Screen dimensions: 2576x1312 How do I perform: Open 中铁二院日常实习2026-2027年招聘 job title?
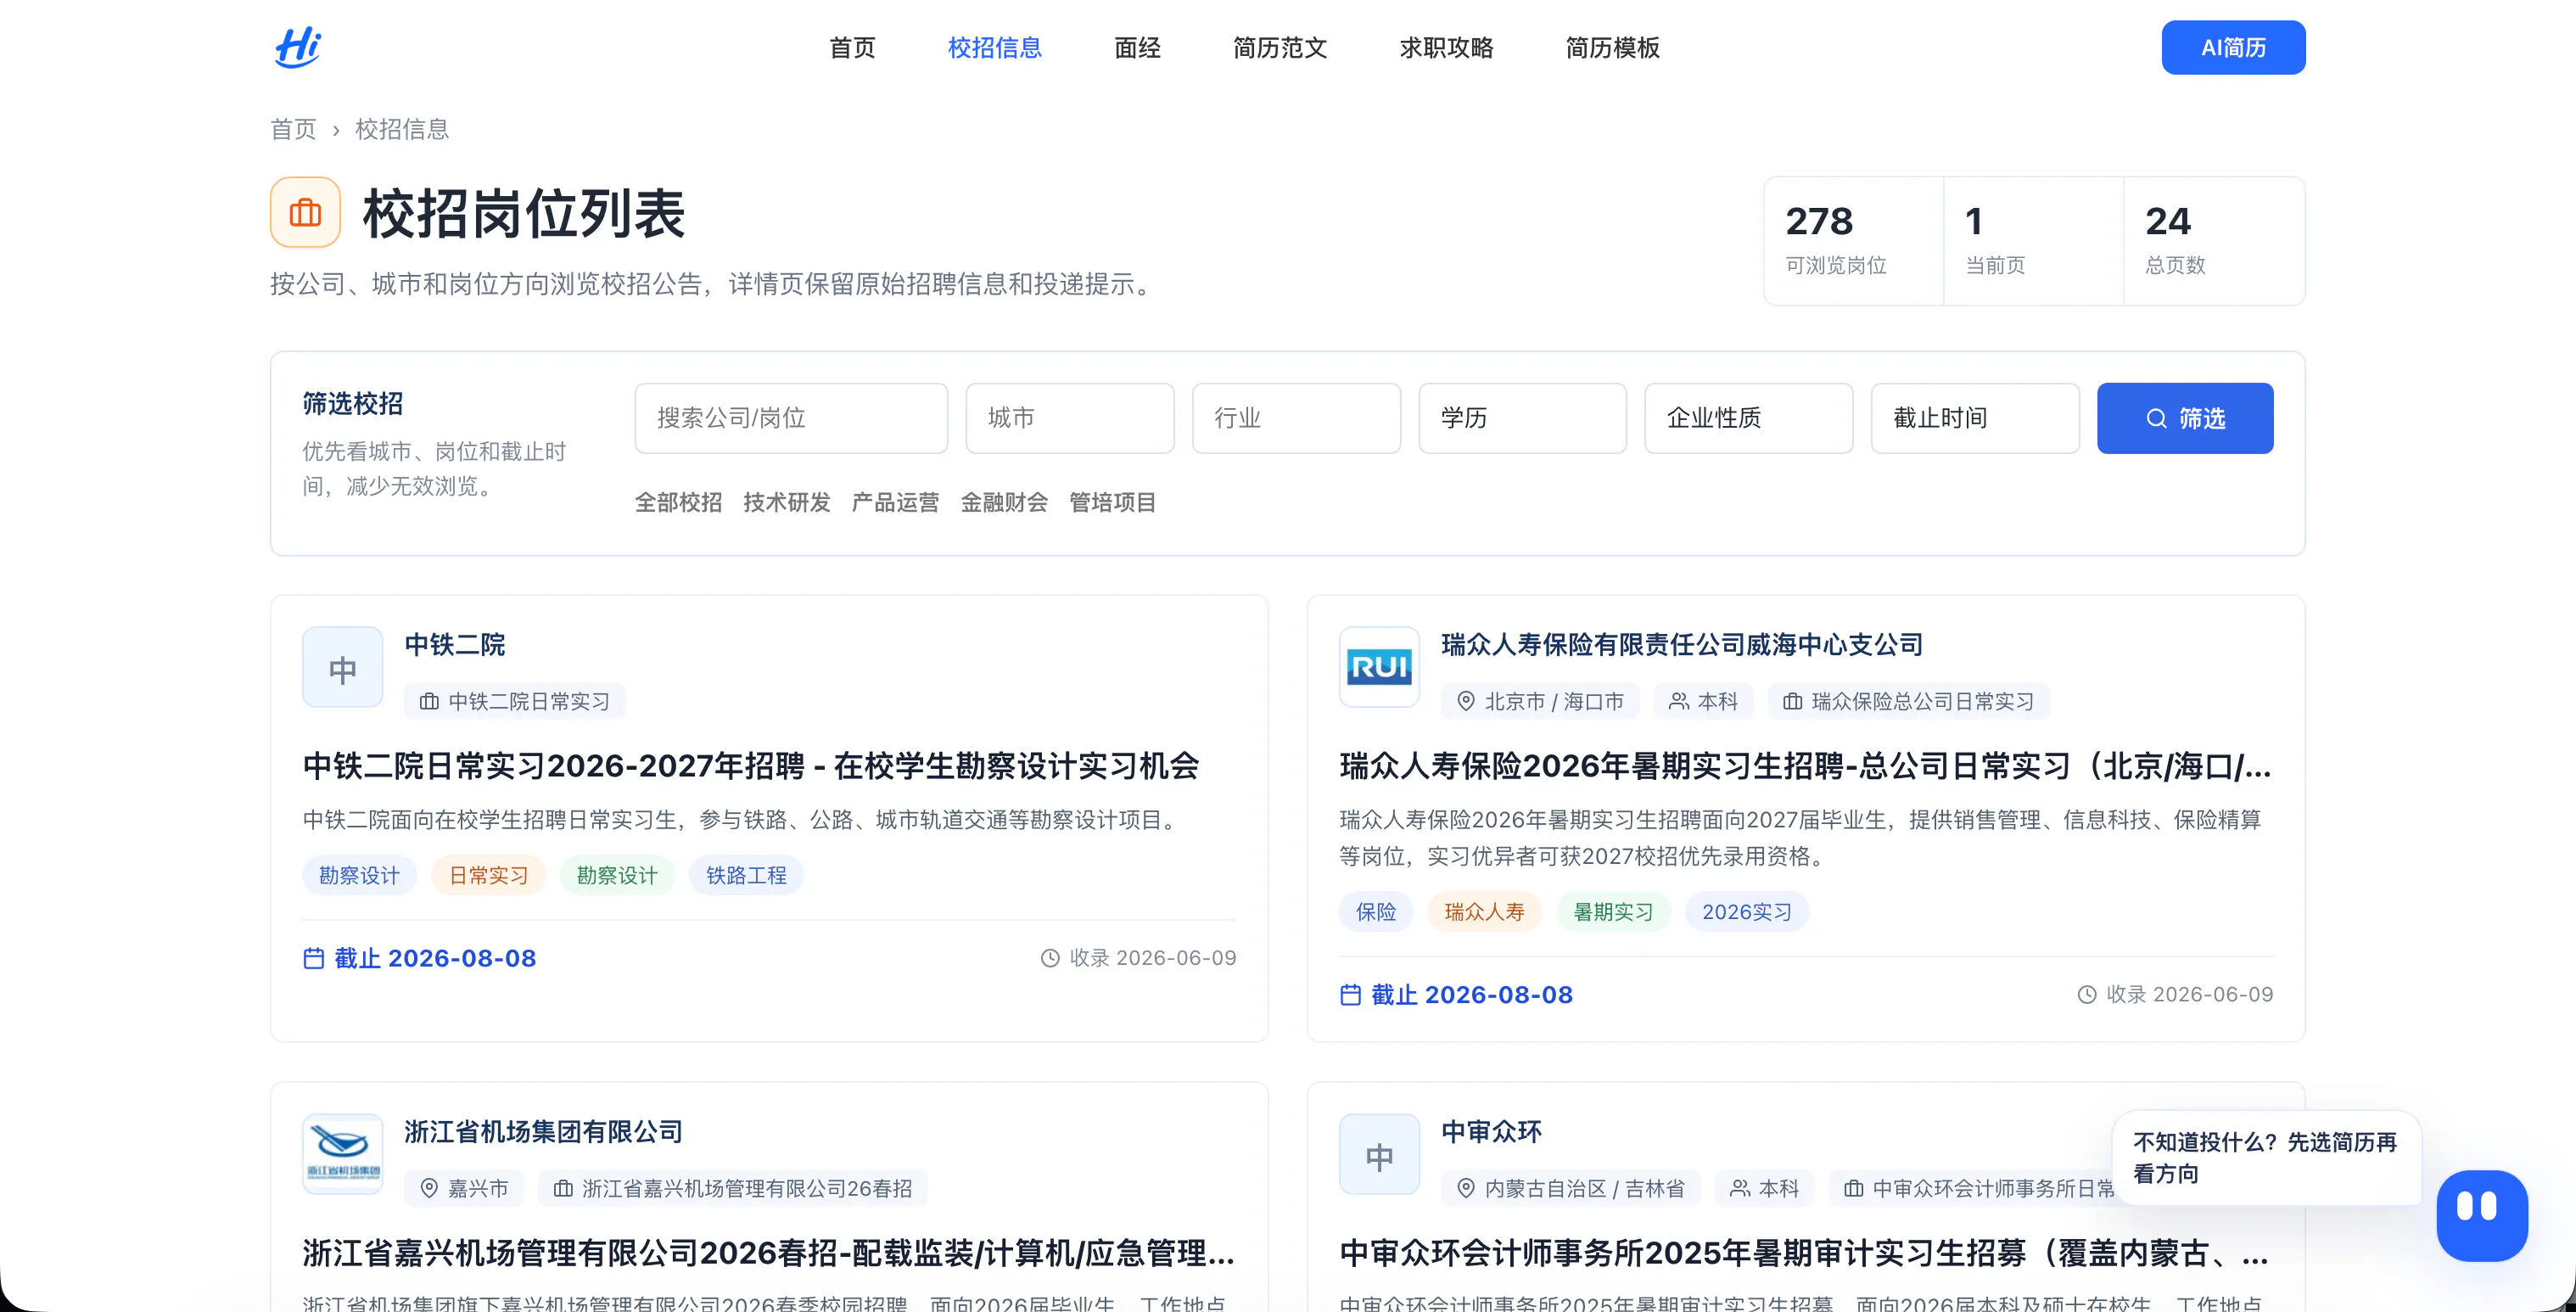point(751,766)
